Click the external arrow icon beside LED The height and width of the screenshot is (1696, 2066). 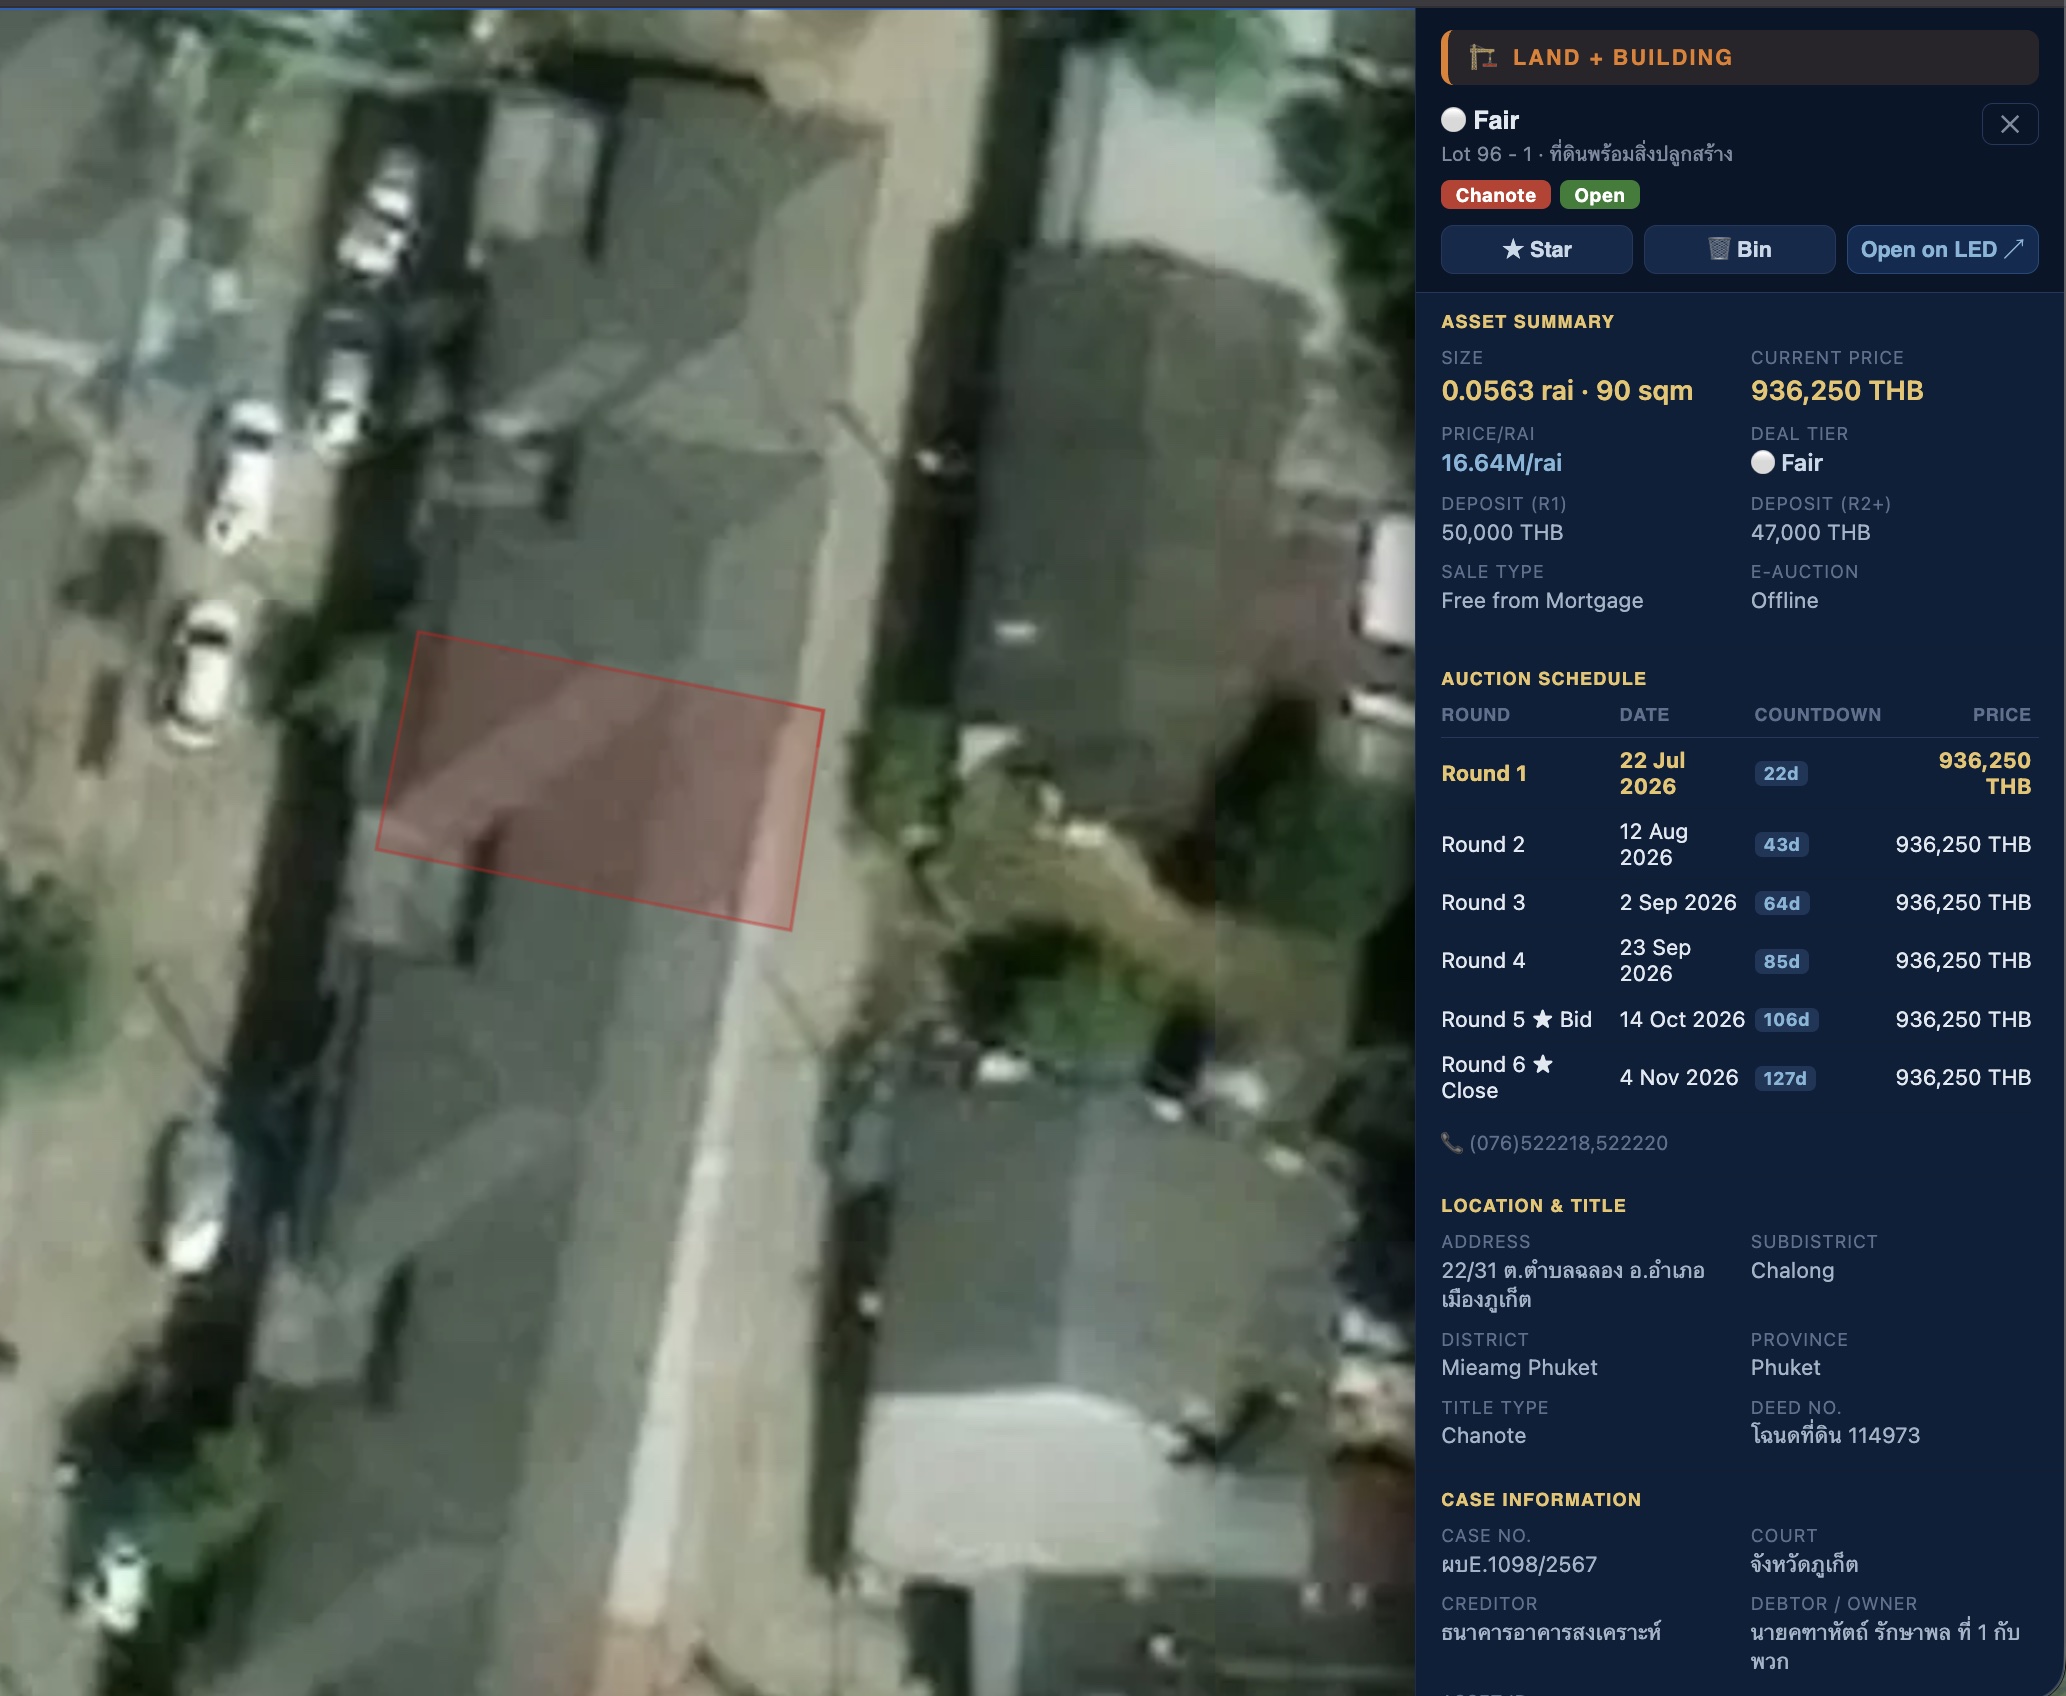2014,249
